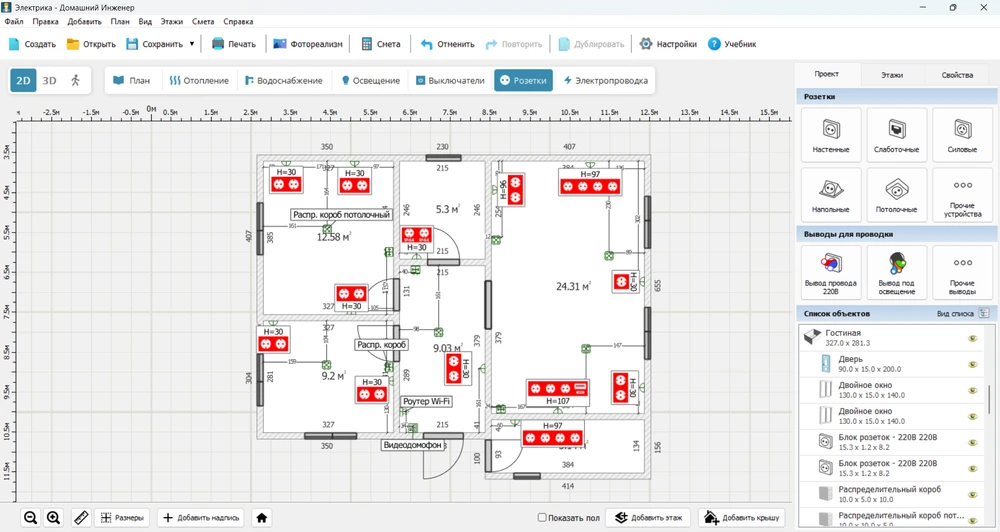Enable the Показать пол checkbox
The height and width of the screenshot is (532, 1000).
point(542,517)
